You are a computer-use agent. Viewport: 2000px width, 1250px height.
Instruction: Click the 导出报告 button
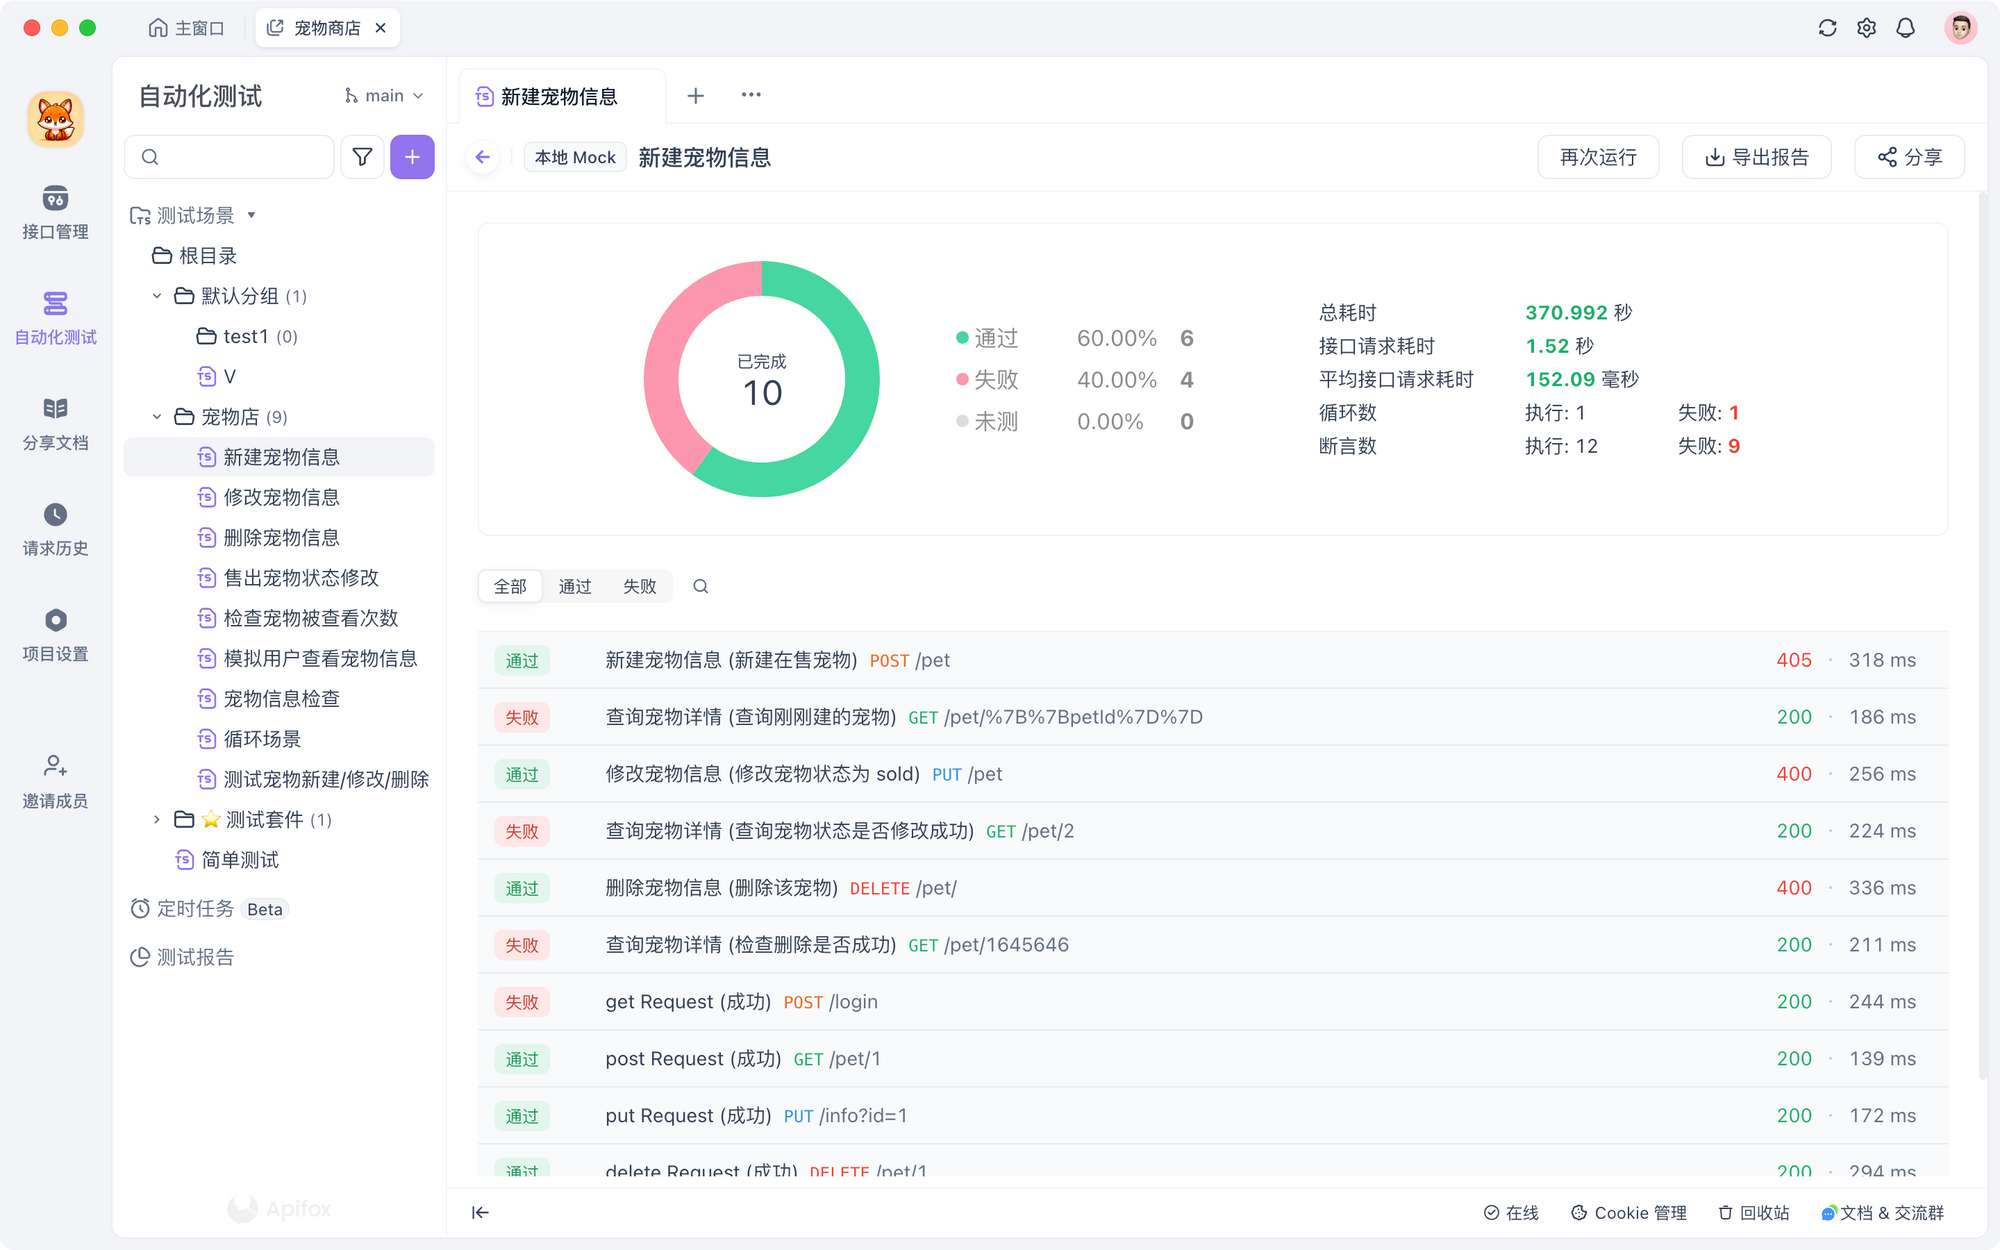pos(1756,157)
